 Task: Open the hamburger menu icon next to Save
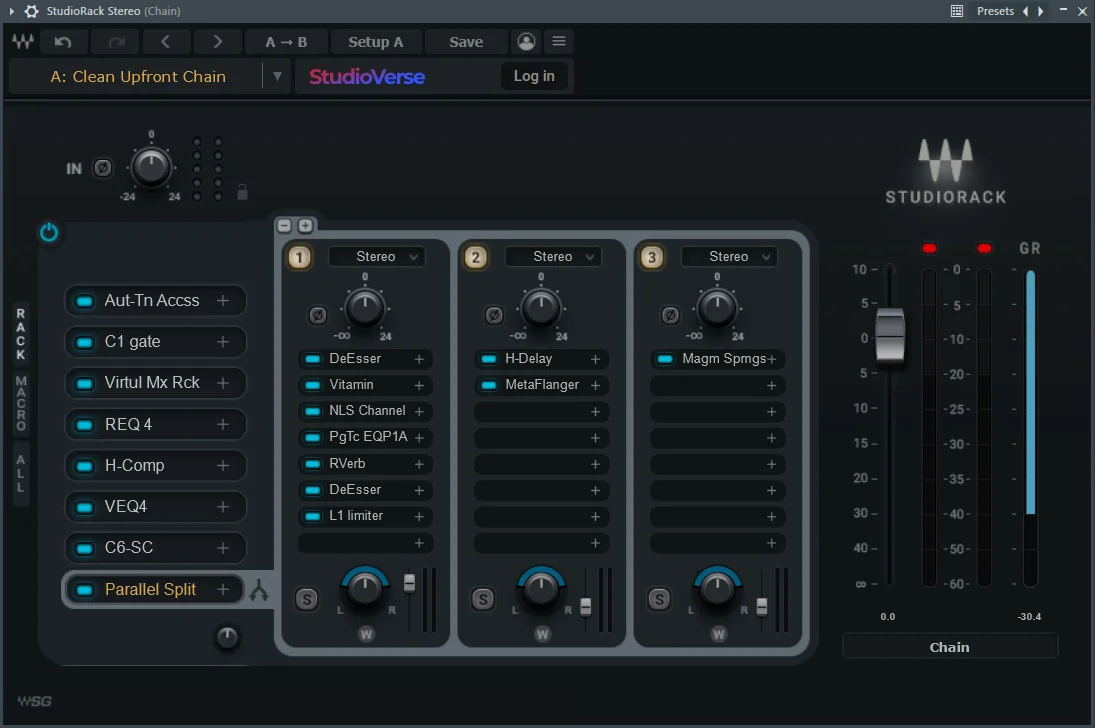(x=559, y=41)
